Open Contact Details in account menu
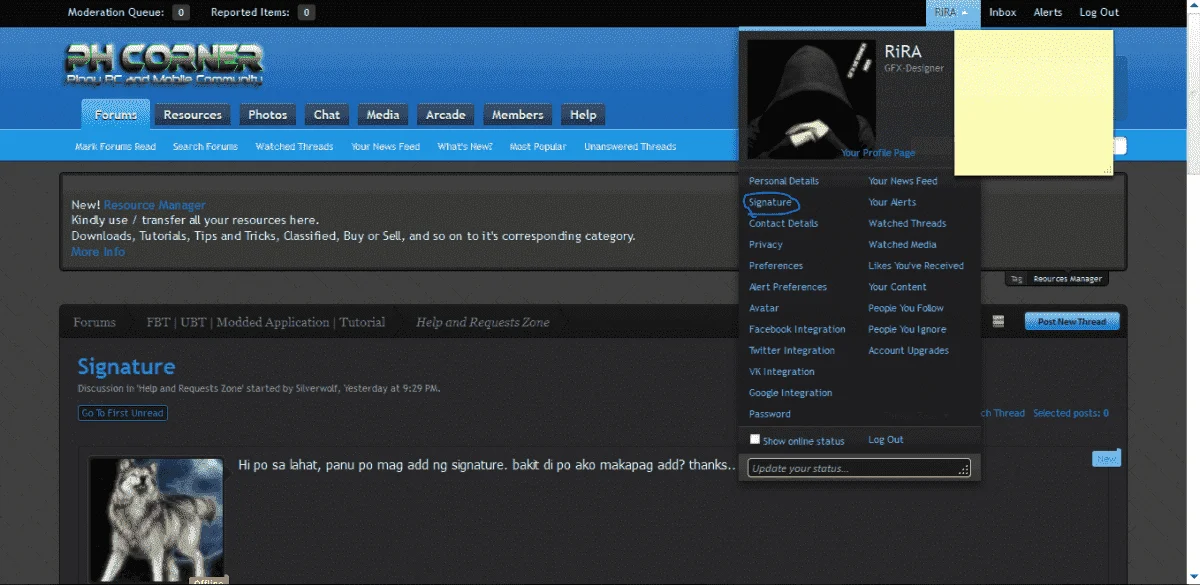 point(783,223)
